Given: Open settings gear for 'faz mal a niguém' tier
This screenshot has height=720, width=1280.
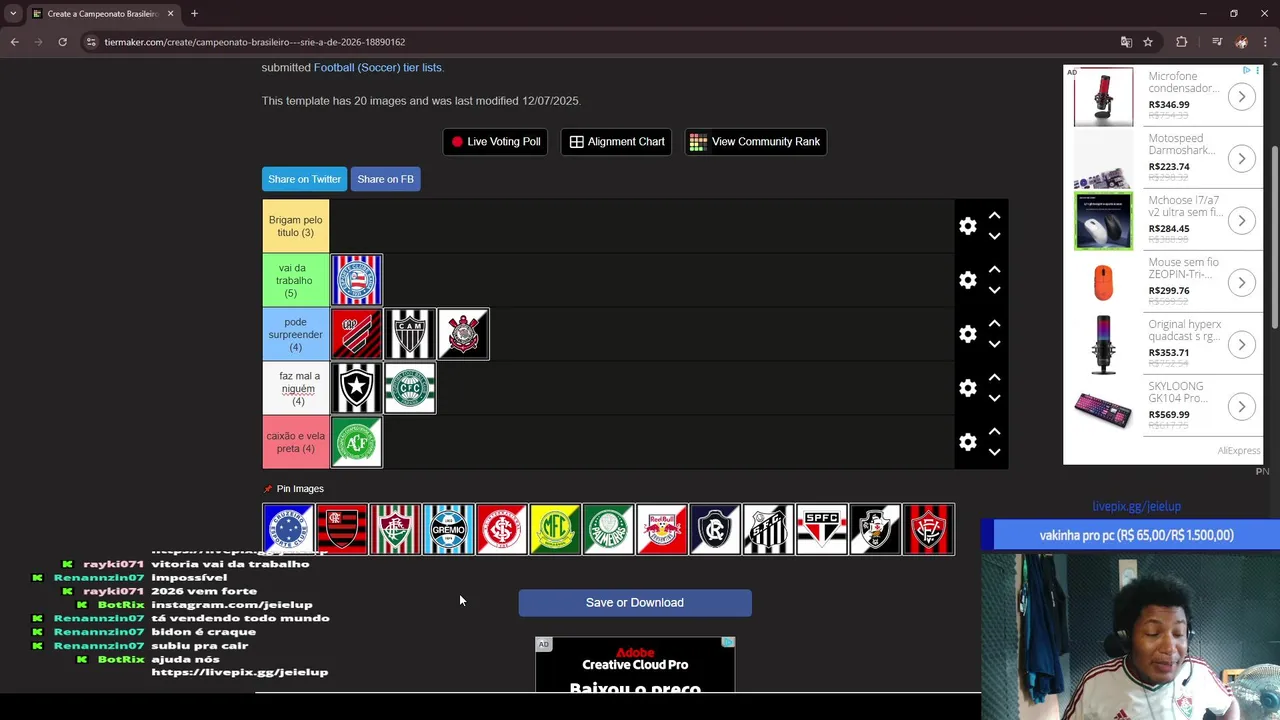Looking at the screenshot, I should (967, 388).
